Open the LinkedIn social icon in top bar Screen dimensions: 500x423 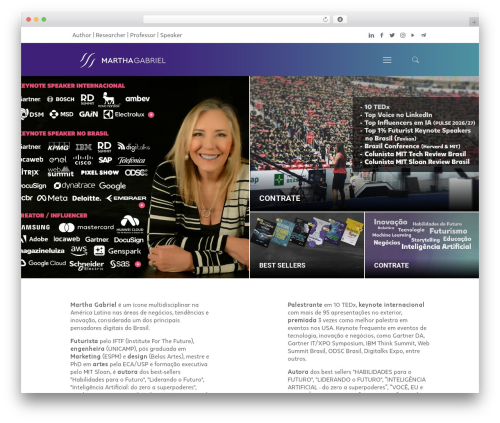[371, 35]
